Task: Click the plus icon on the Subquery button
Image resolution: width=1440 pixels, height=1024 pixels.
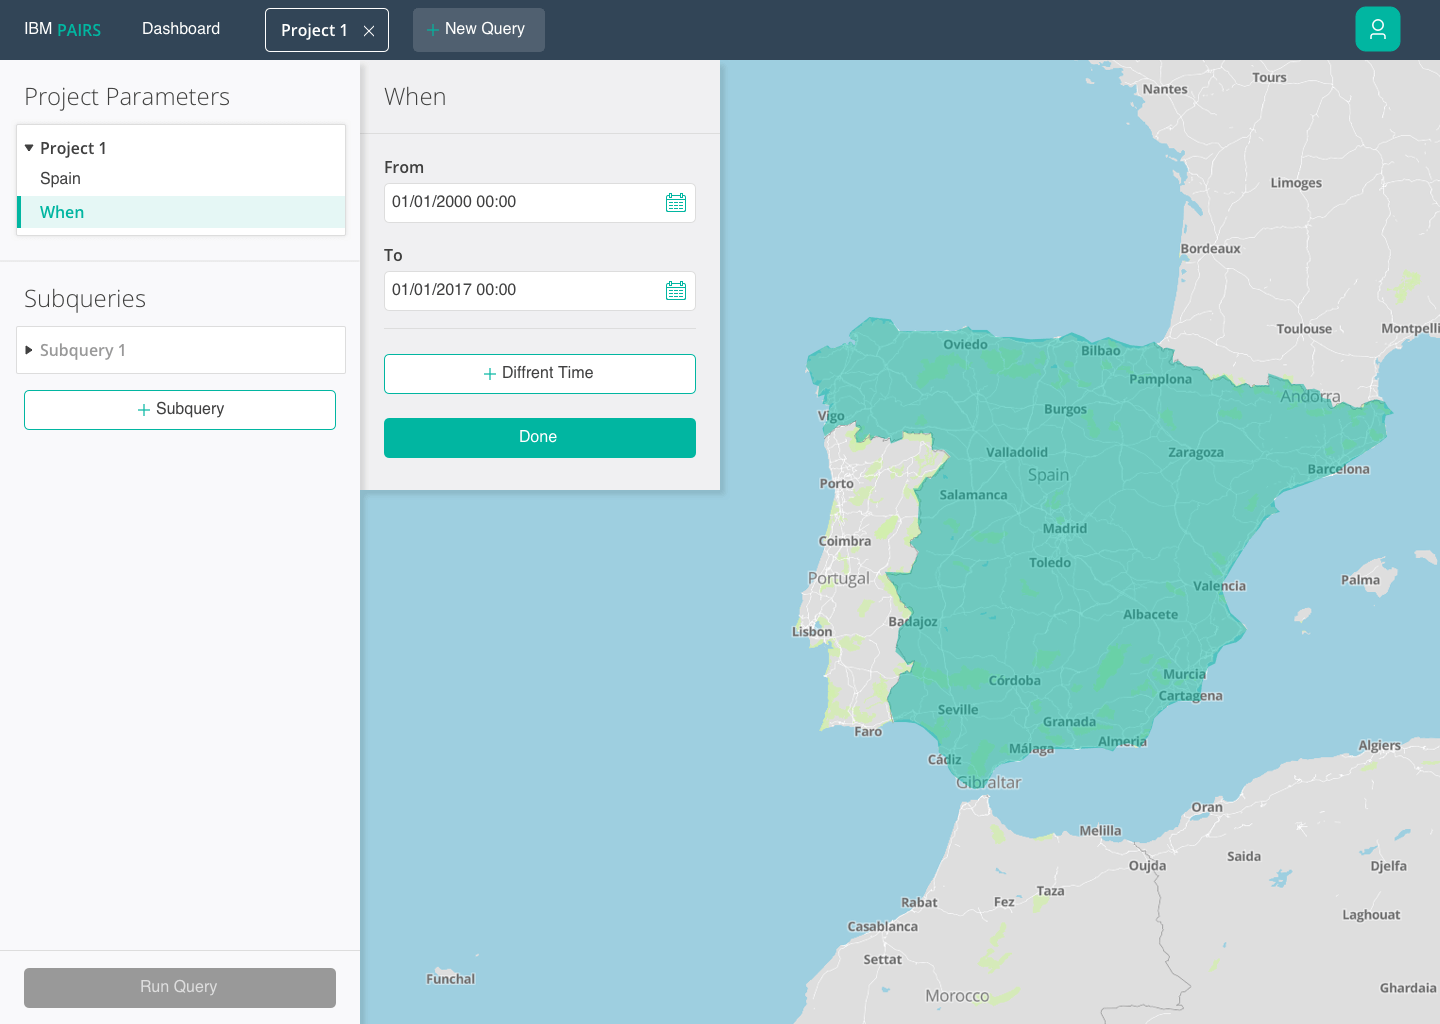Action: click(146, 409)
